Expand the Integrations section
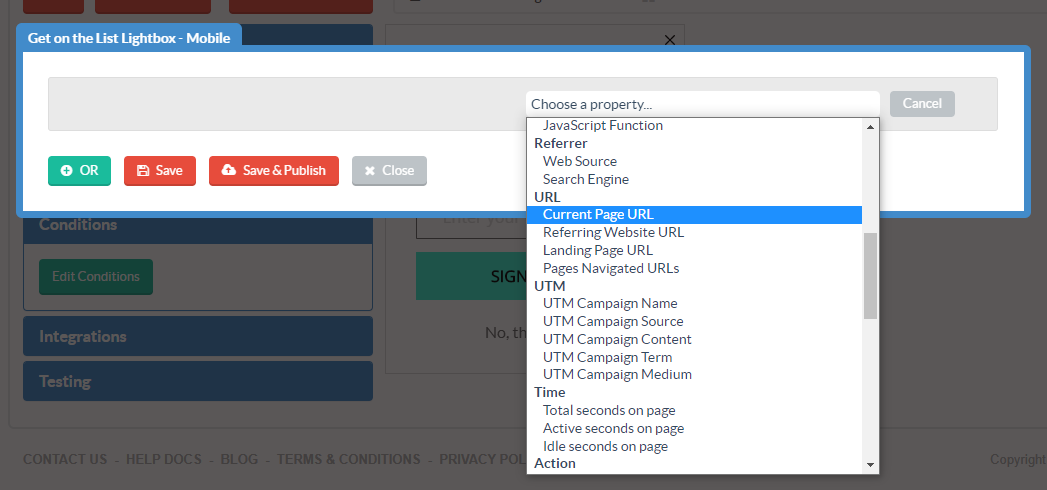The height and width of the screenshot is (490, 1047). (198, 336)
